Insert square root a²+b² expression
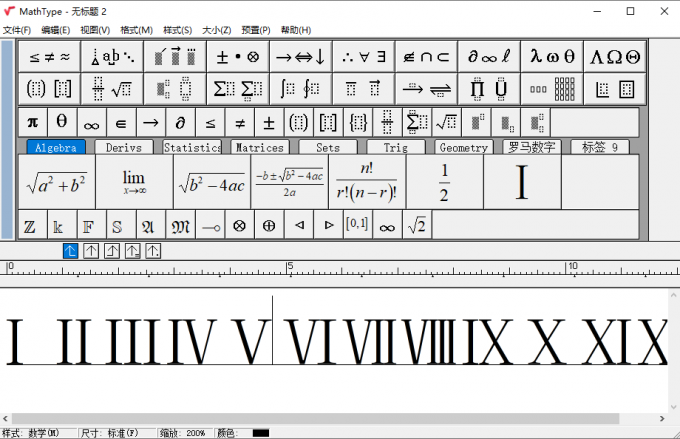Viewport: 680px width, 439px height. pos(57,182)
